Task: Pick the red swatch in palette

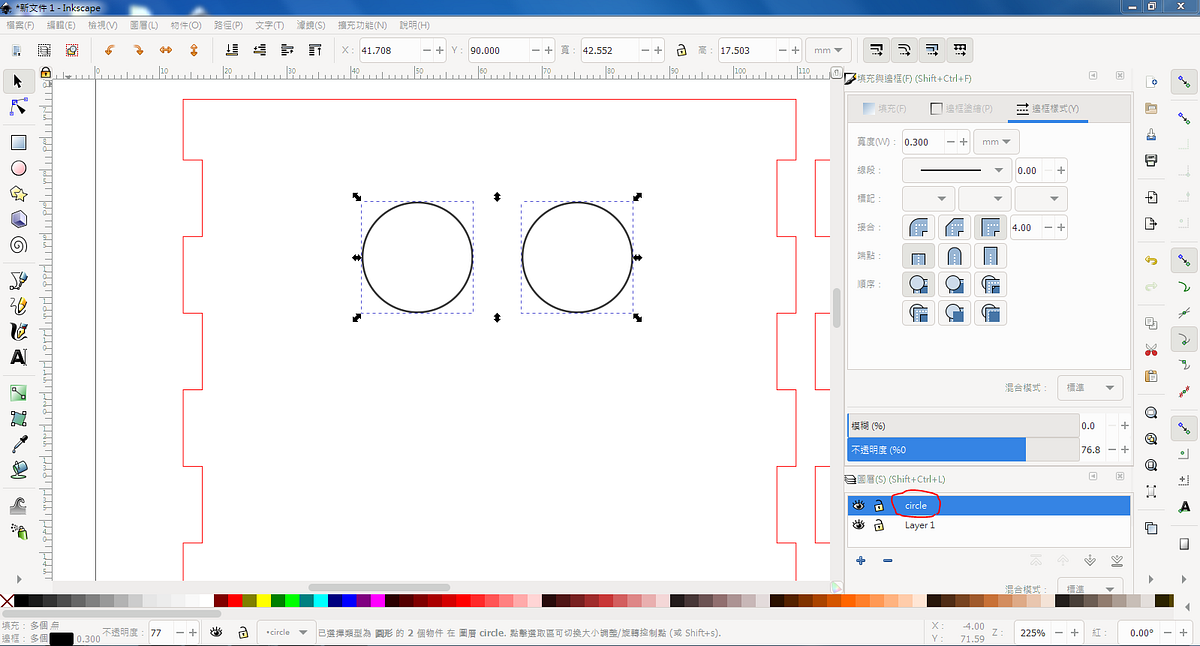Action: coord(235,601)
